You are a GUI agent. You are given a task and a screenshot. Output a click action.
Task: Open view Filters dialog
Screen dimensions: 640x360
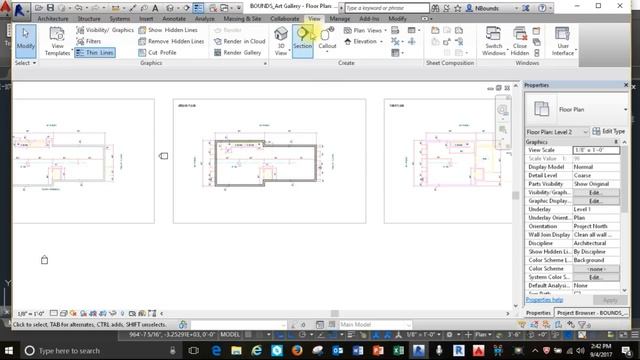point(89,41)
